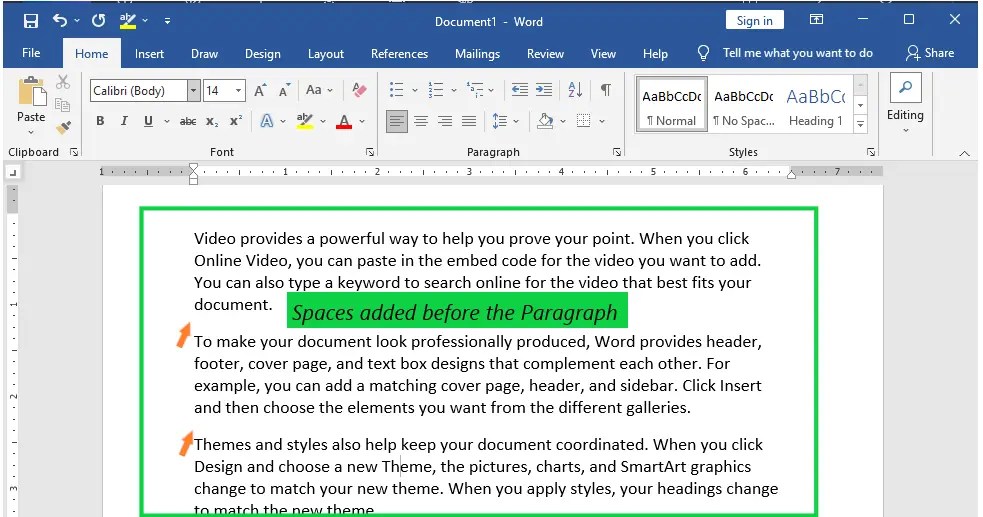Open the Font dialog launcher
Viewport: 983px width, 517px height.
(370, 152)
